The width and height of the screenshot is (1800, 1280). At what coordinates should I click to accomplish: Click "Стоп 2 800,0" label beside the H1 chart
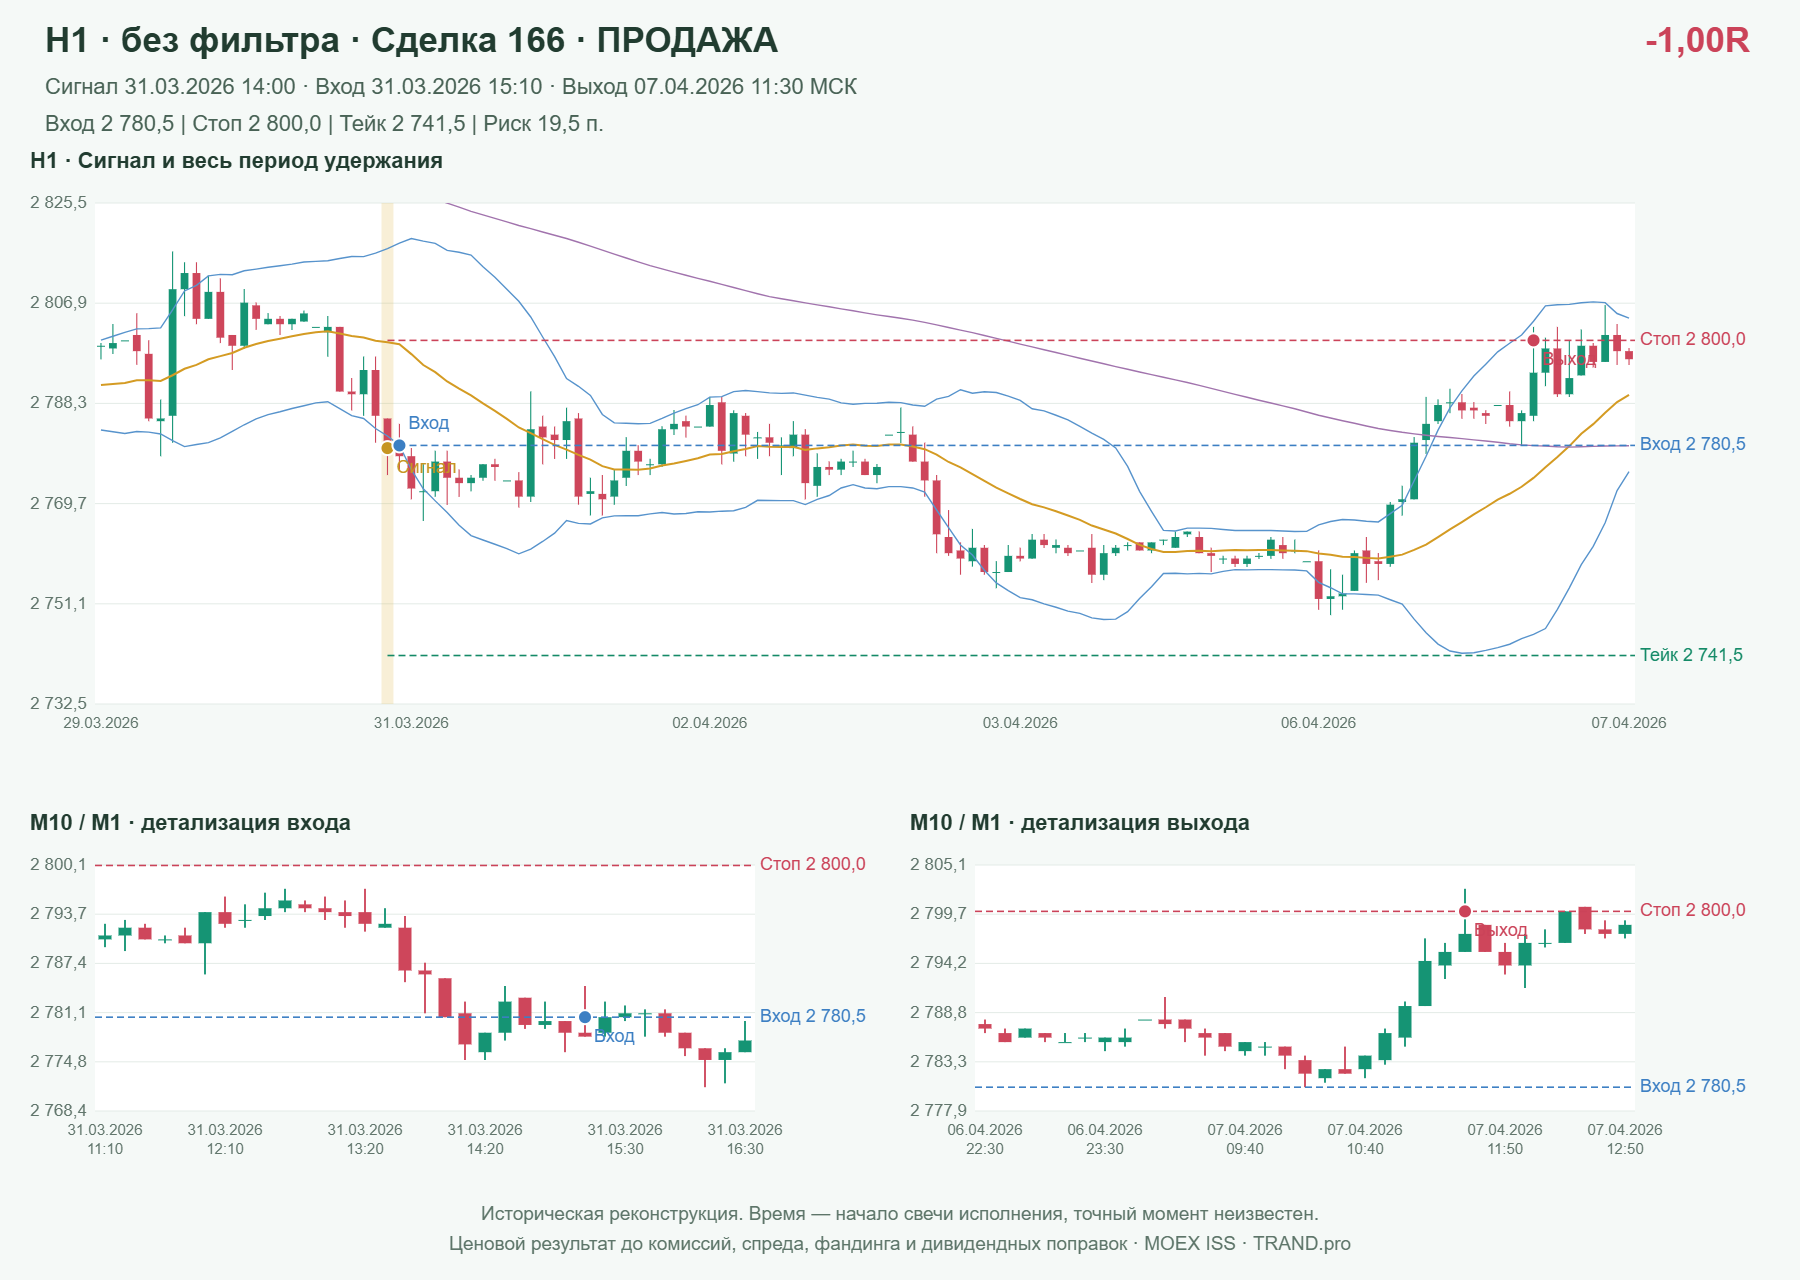1693,339
